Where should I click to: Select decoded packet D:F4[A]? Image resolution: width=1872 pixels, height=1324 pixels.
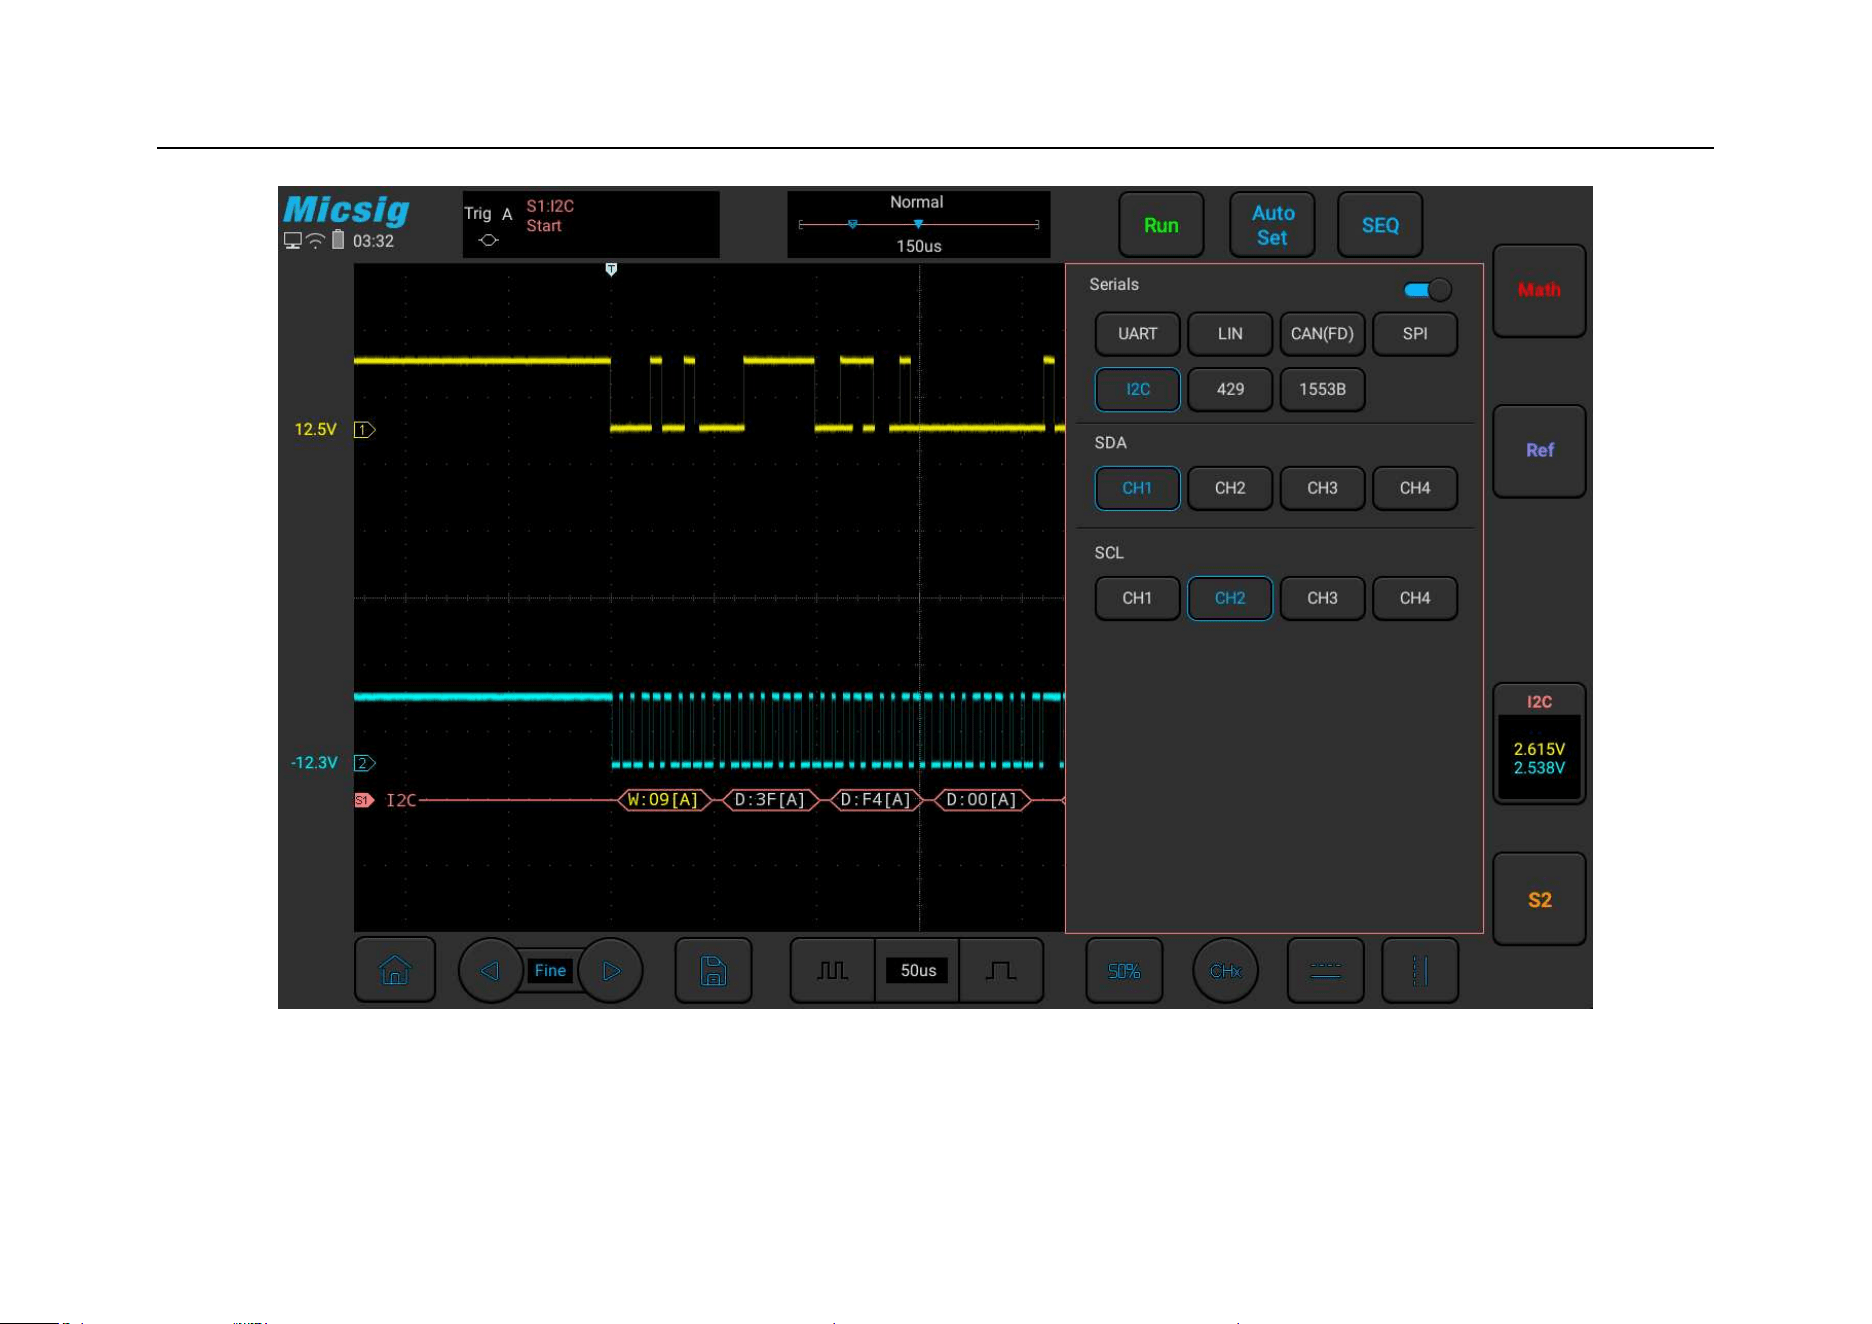pos(876,800)
